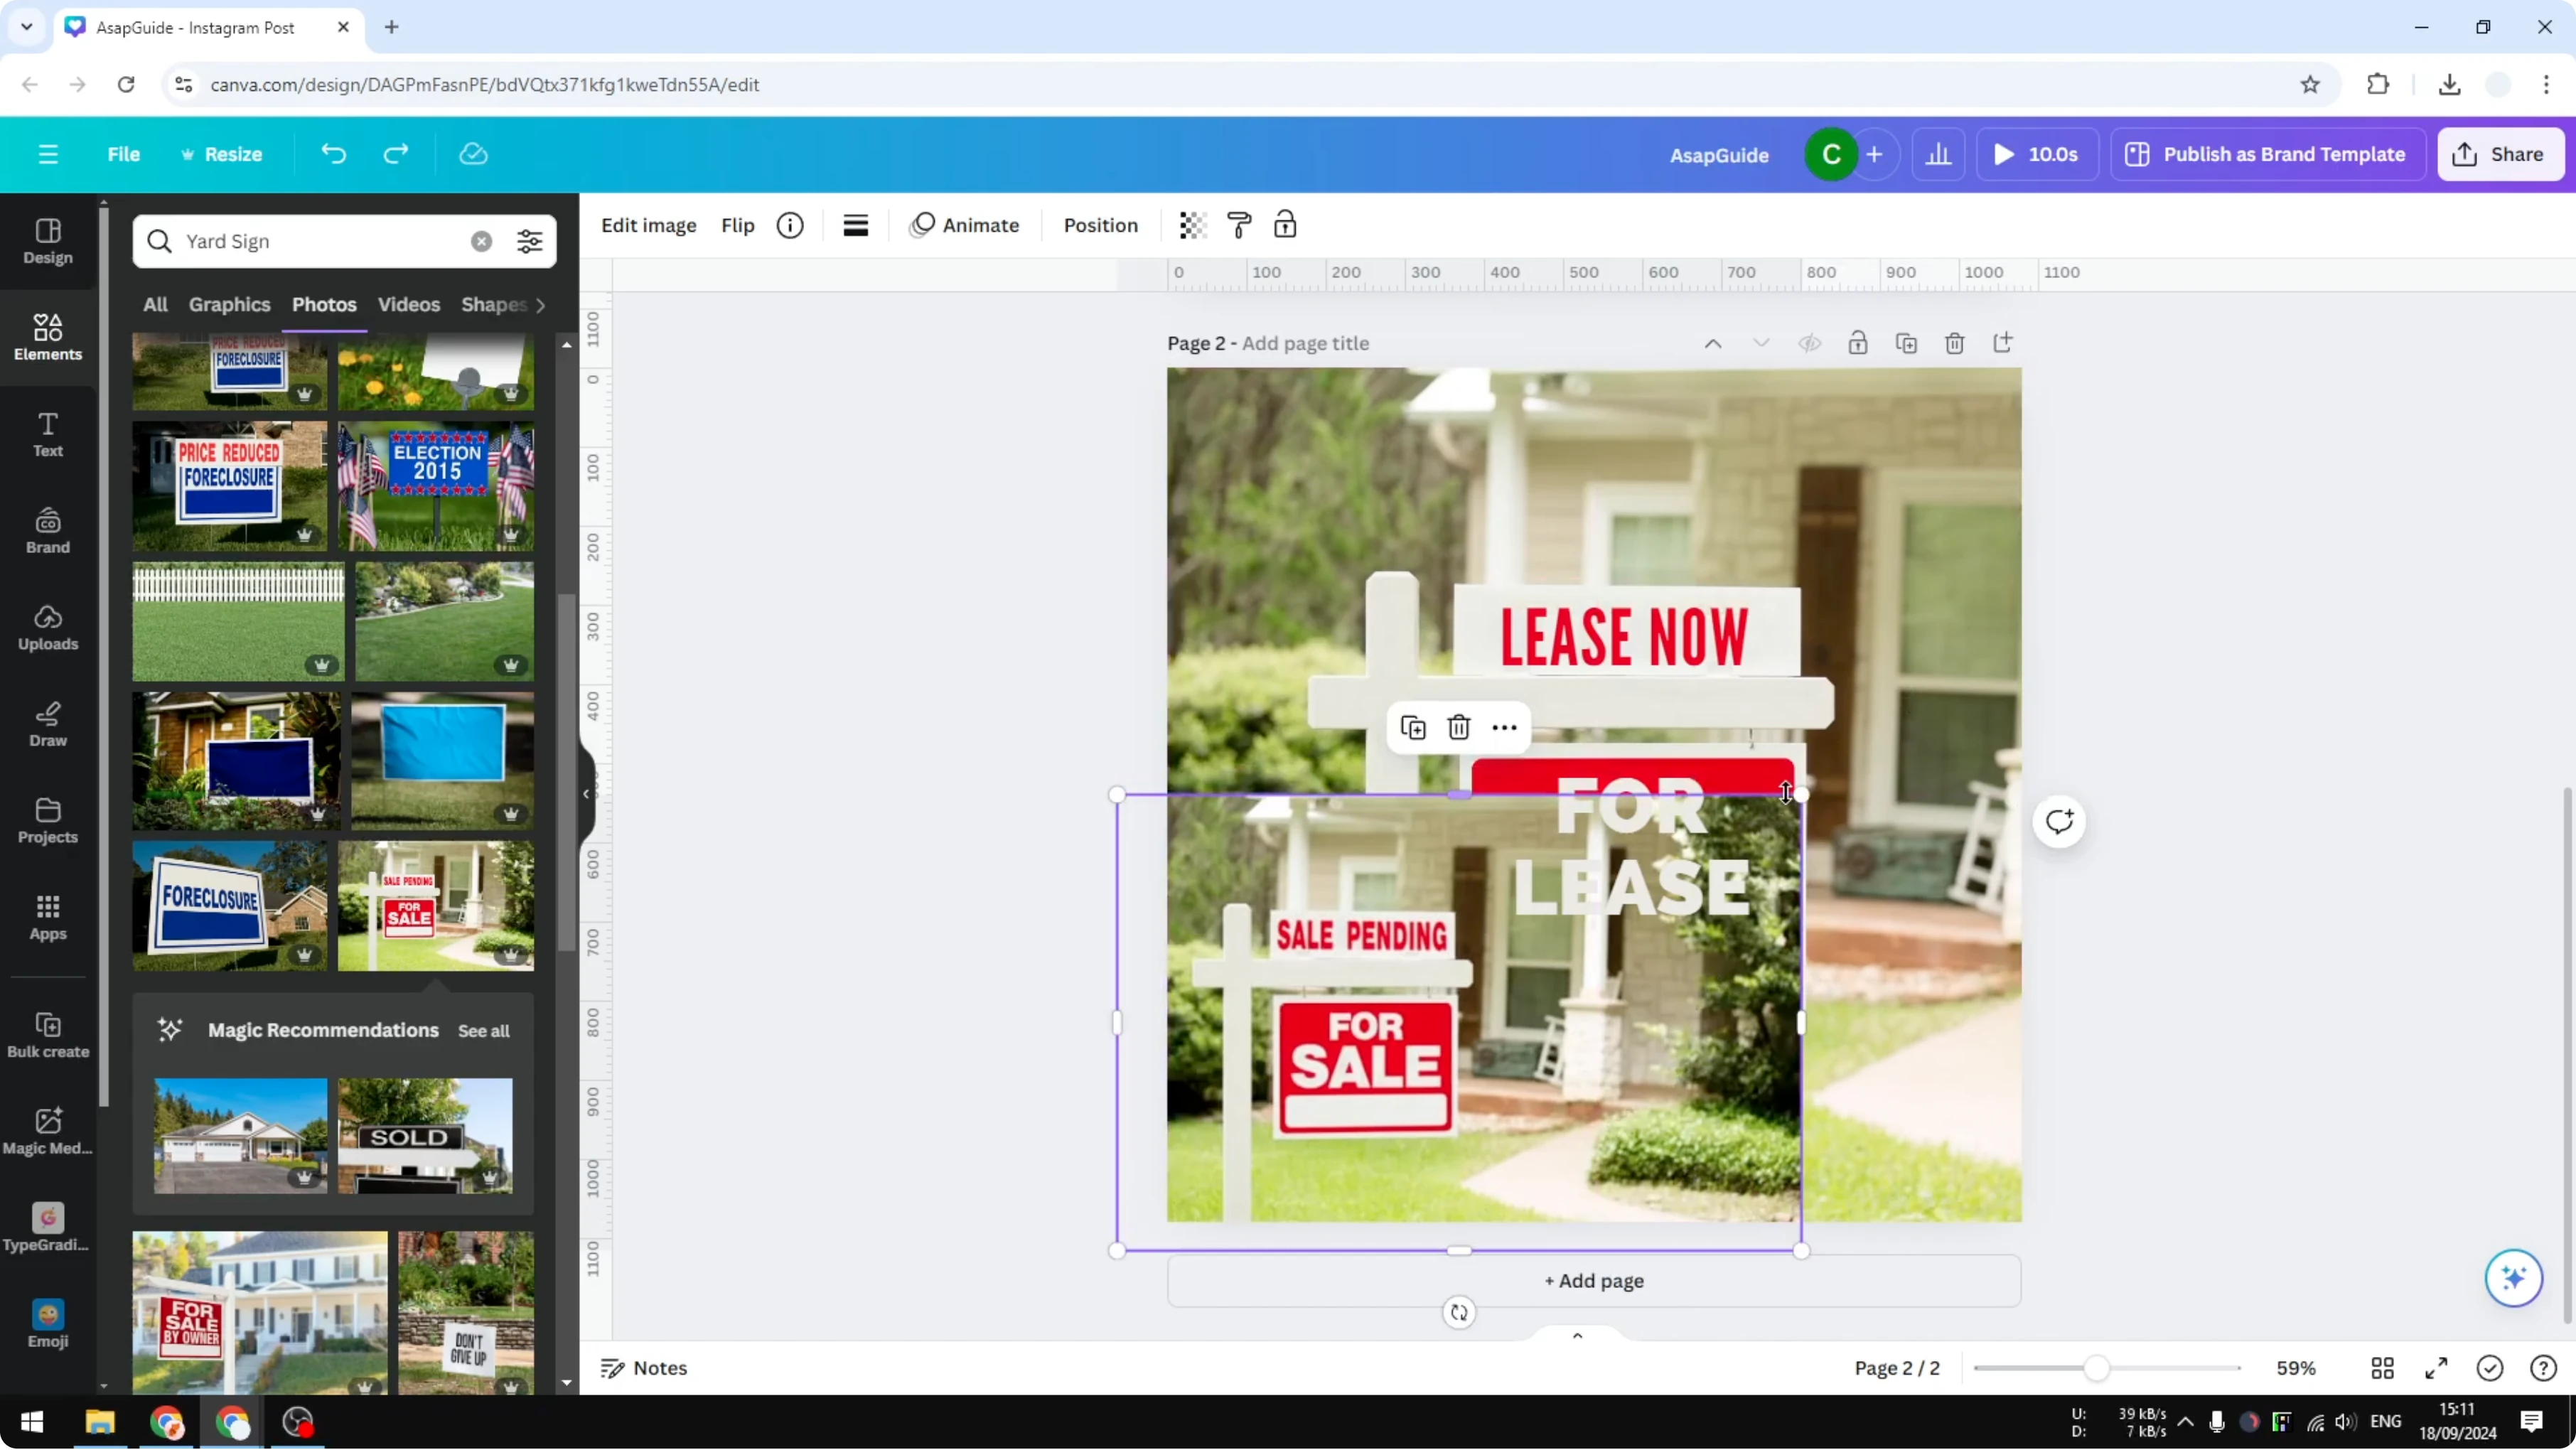Delete the selected element from floating toolbar
2576x1450 pixels.
pos(1459,728)
